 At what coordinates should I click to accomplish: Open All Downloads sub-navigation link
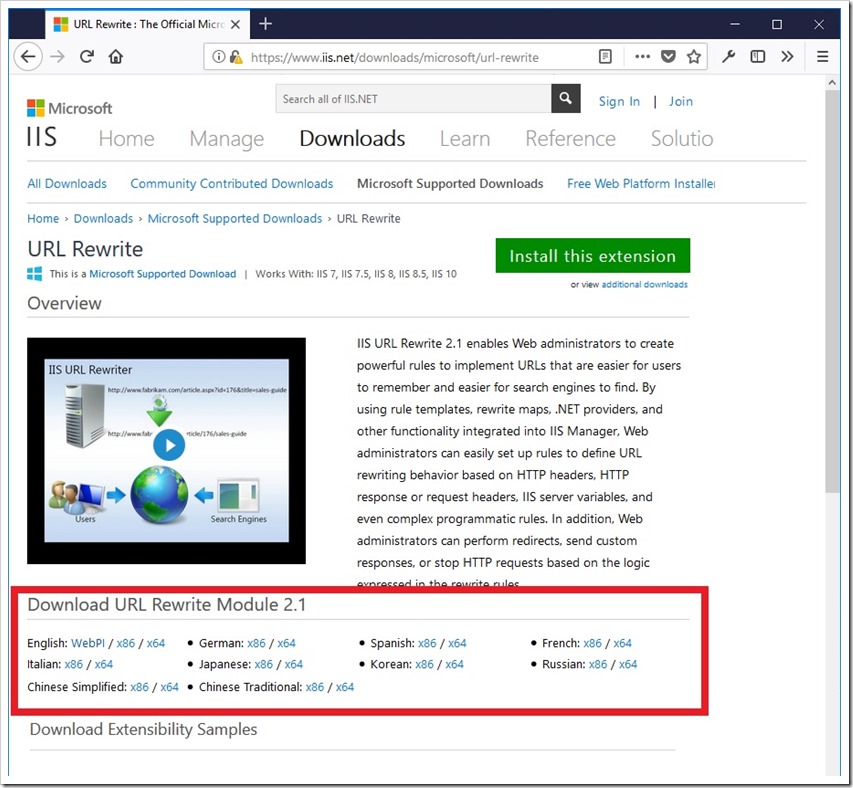[x=67, y=184]
